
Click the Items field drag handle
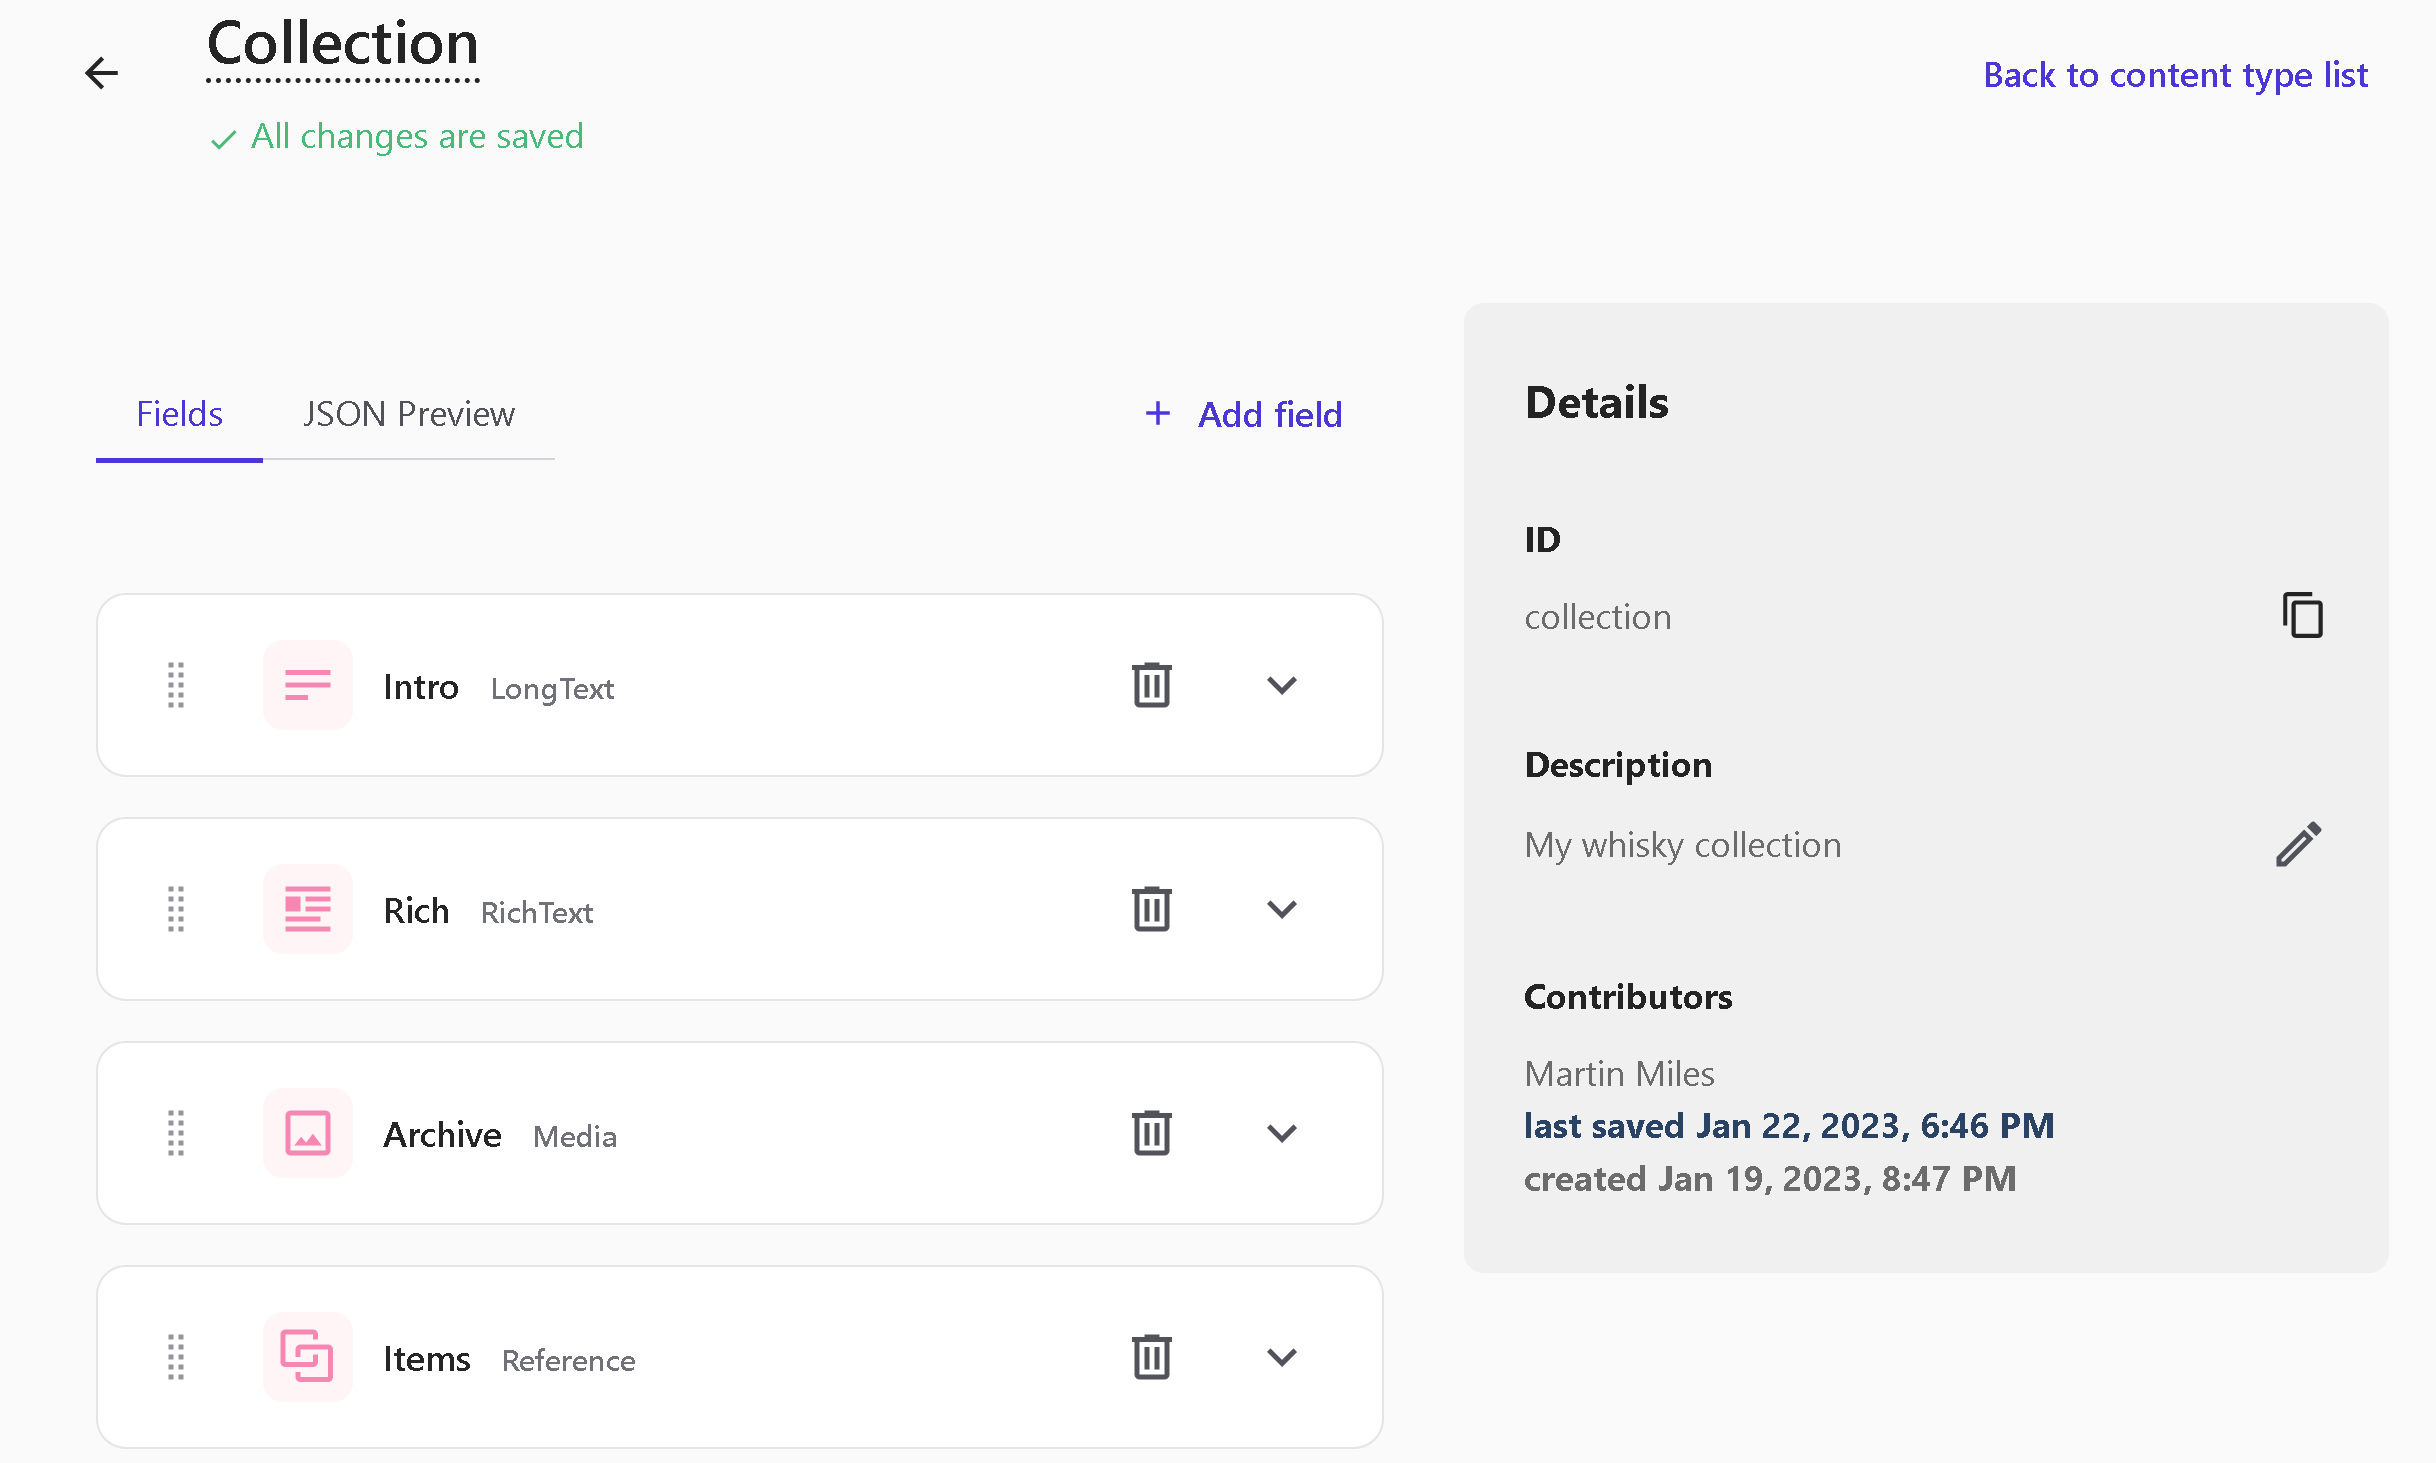[x=176, y=1357]
